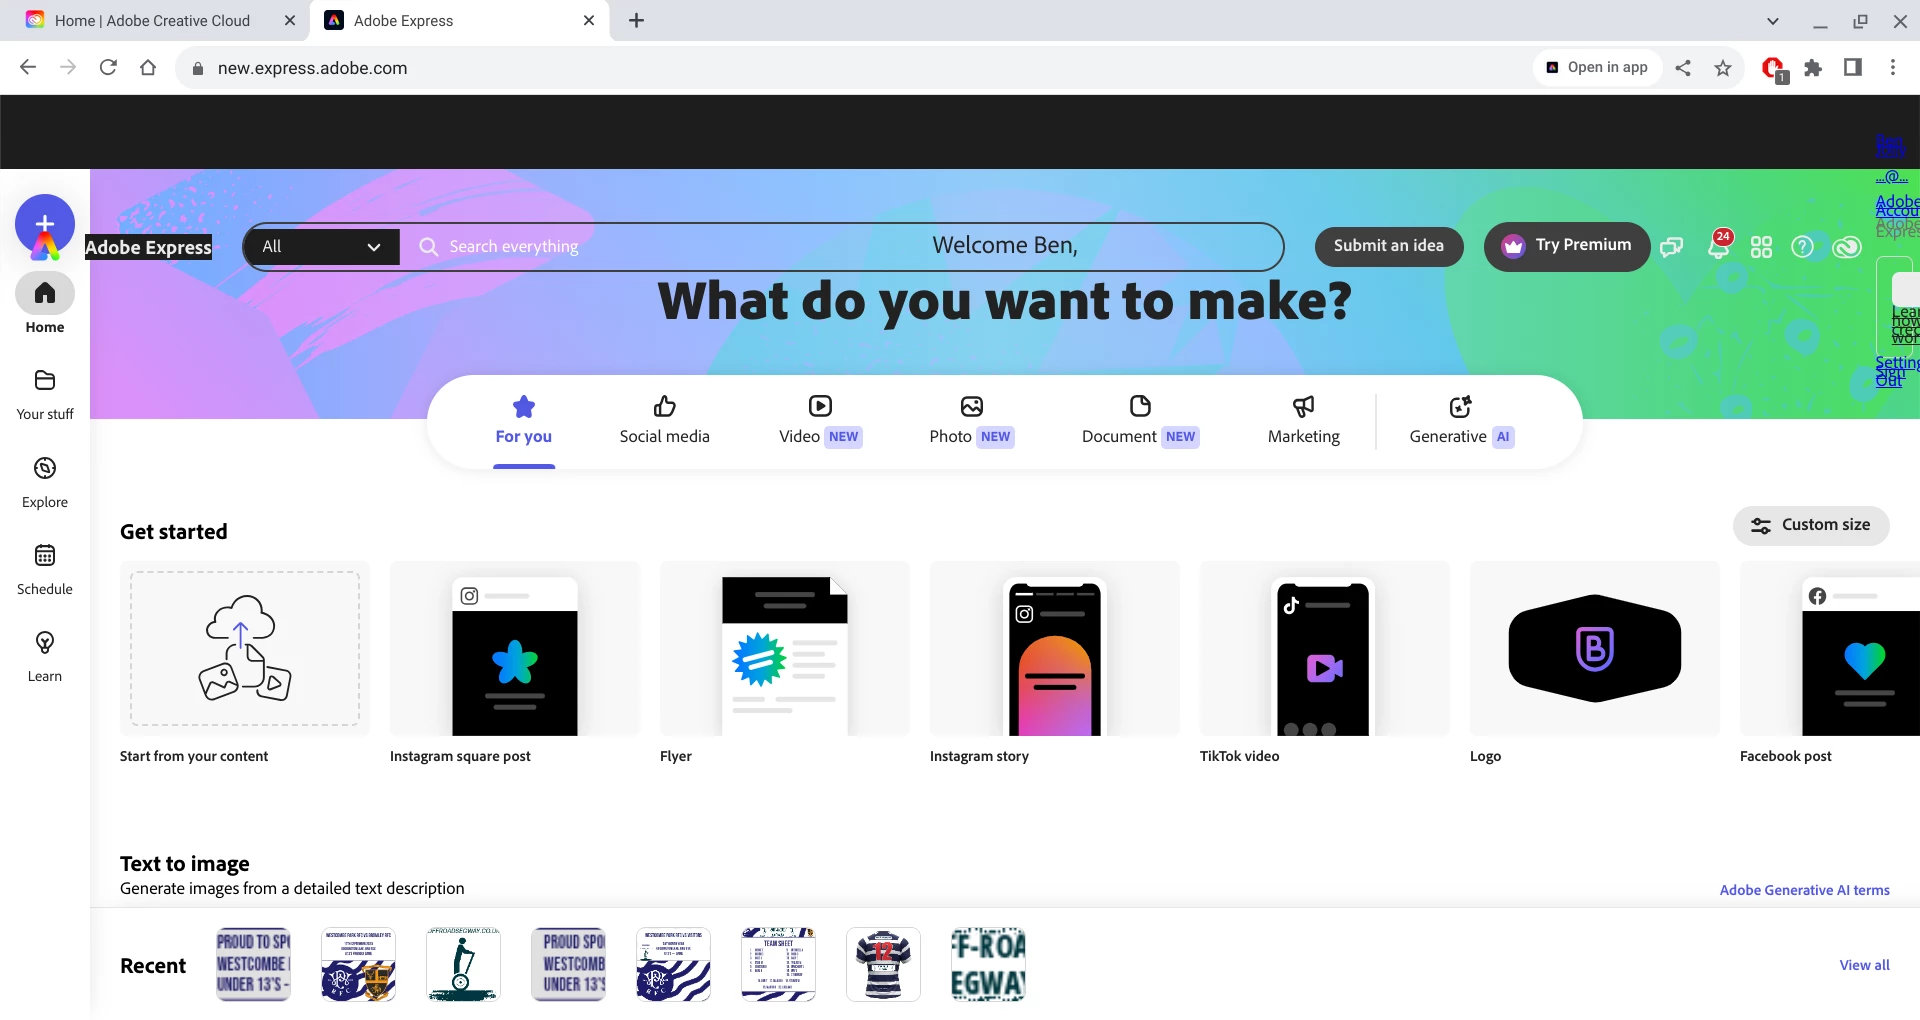1920x1020 pixels.
Task: Bookmark this page with the star
Action: pyautogui.click(x=1723, y=68)
